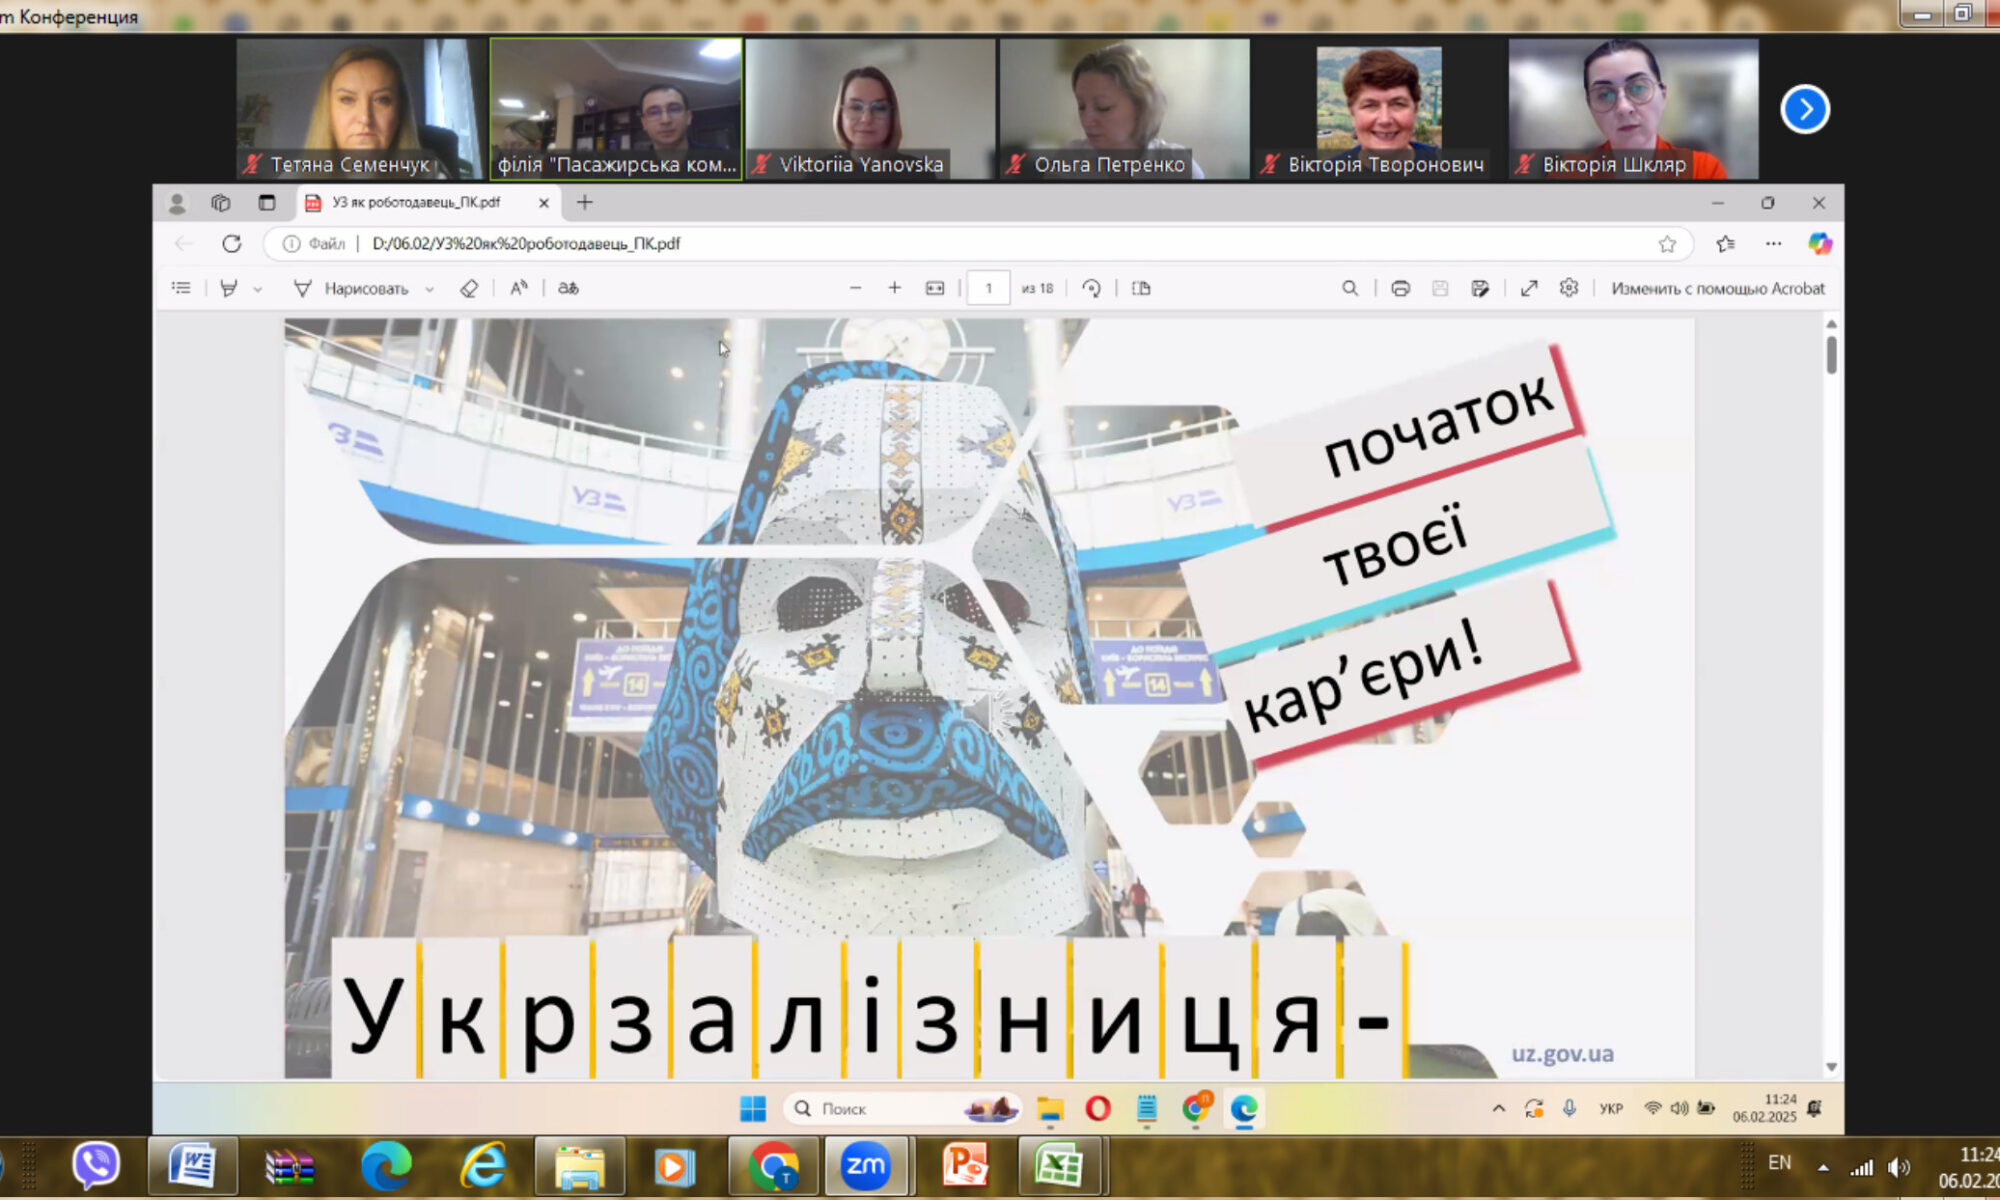Switch the УКР input language in shared taskbar
The image size is (2000, 1200).
point(1611,1108)
